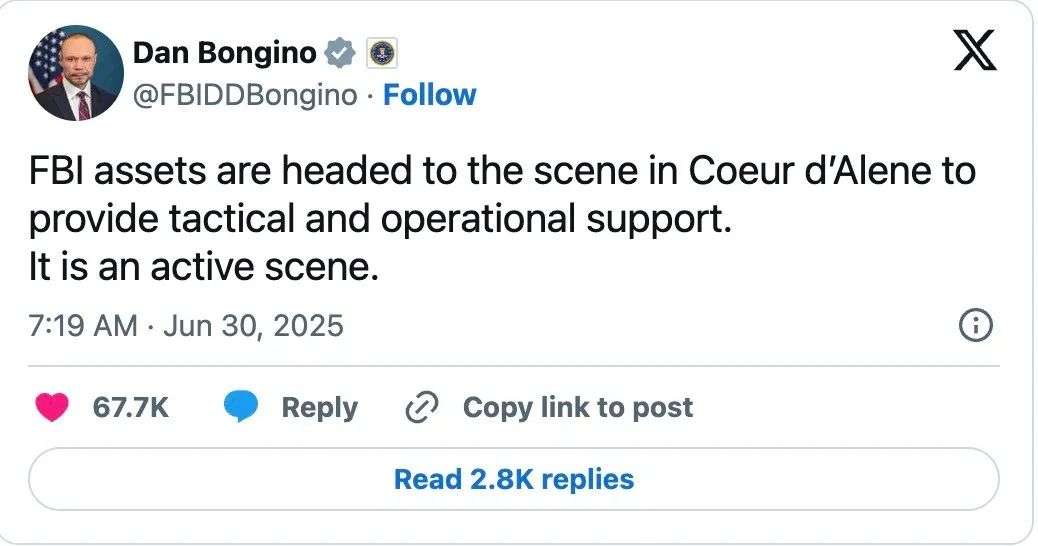1038x546 pixels.
Task: Click the Jun 30, 2025 date
Action: pyautogui.click(x=254, y=326)
